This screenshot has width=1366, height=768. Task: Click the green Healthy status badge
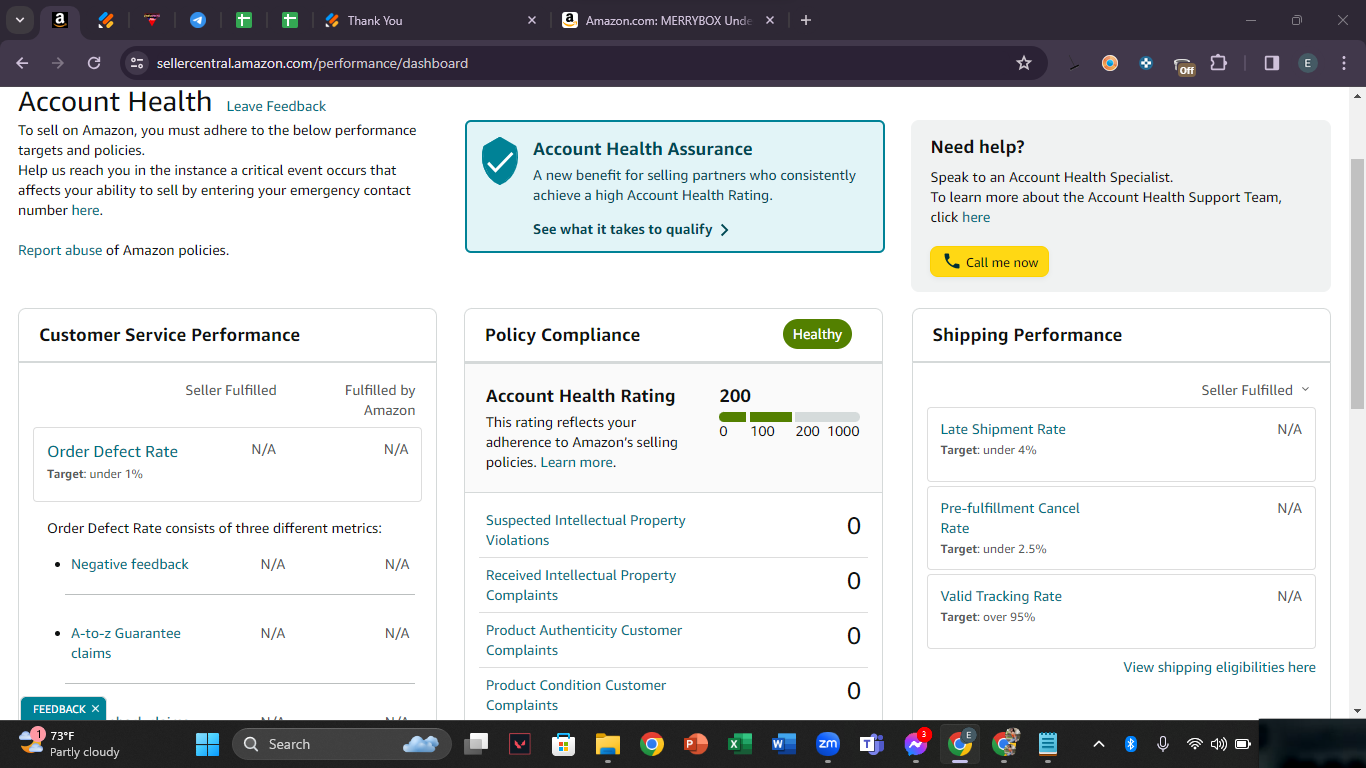point(817,334)
